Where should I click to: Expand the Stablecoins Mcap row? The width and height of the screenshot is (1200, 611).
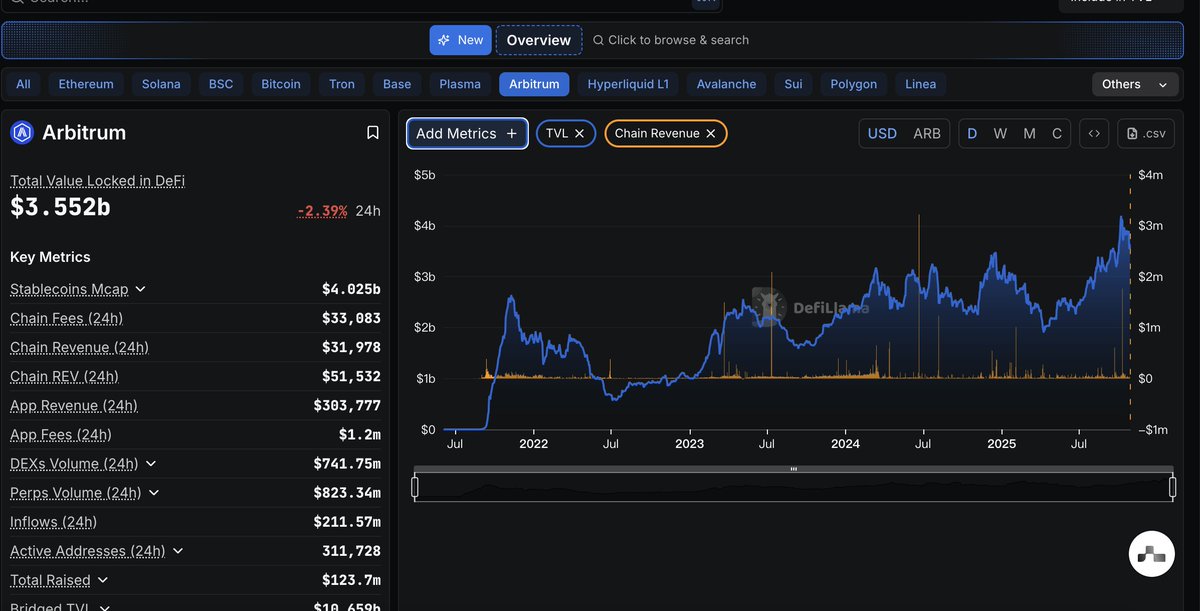140,289
